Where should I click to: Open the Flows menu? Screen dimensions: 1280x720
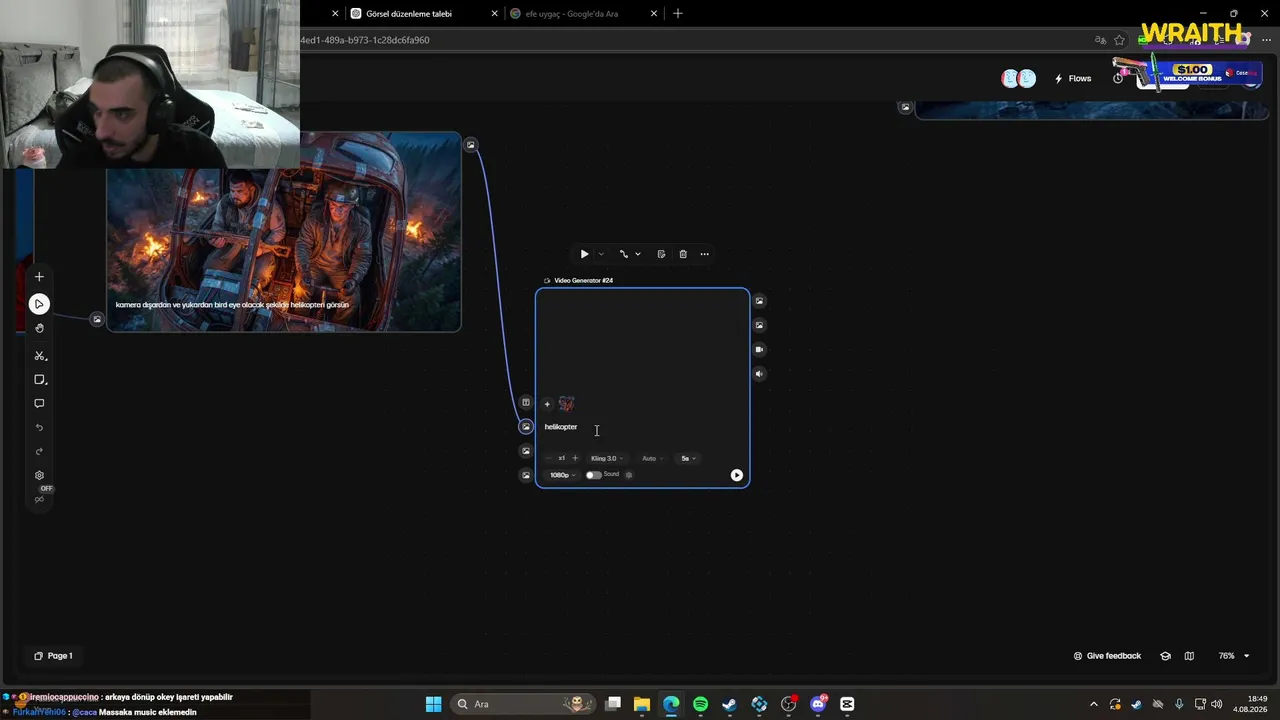[1073, 79]
